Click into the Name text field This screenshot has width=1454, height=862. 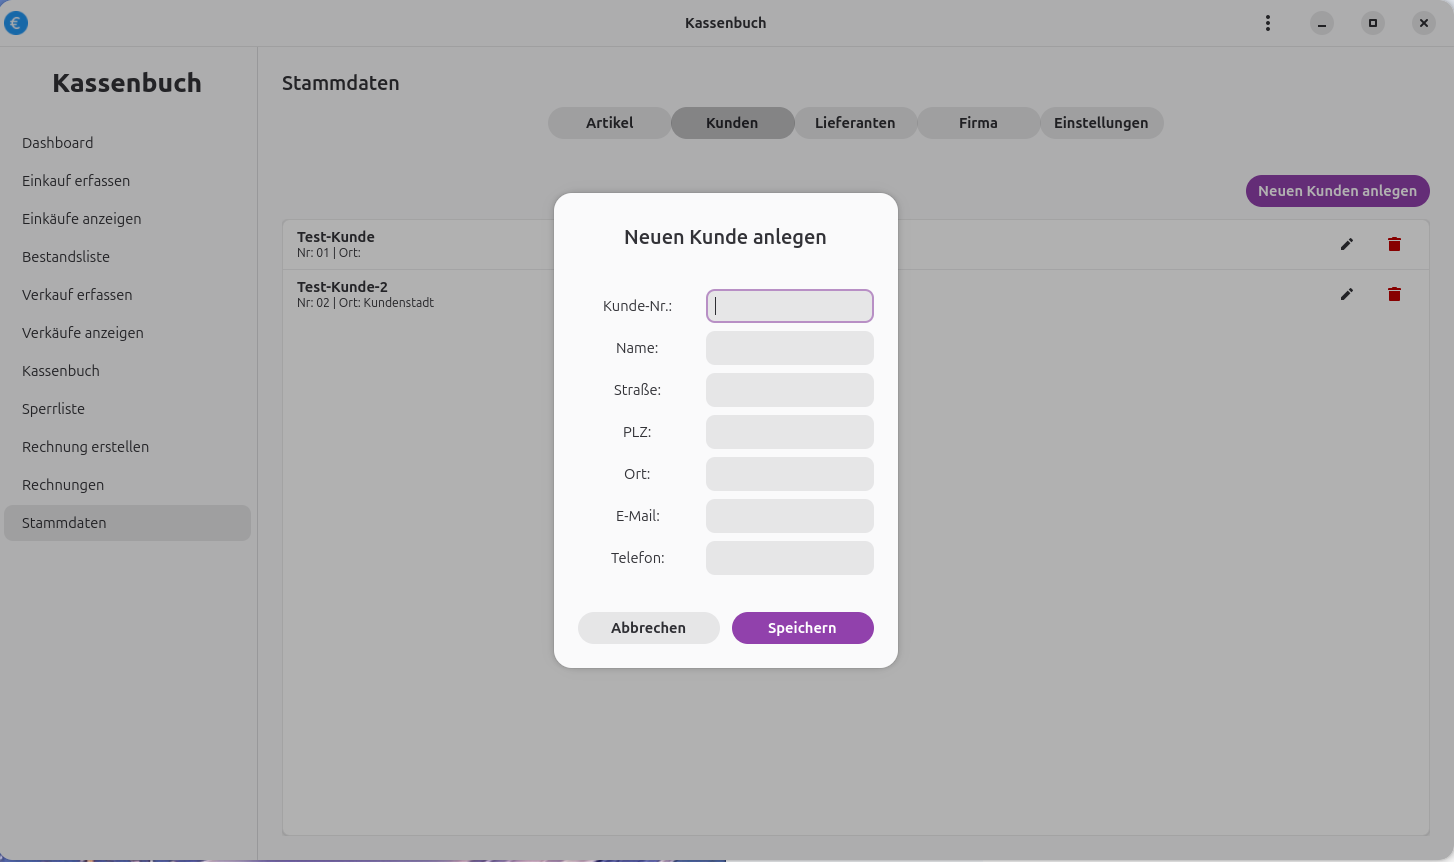[x=789, y=348]
